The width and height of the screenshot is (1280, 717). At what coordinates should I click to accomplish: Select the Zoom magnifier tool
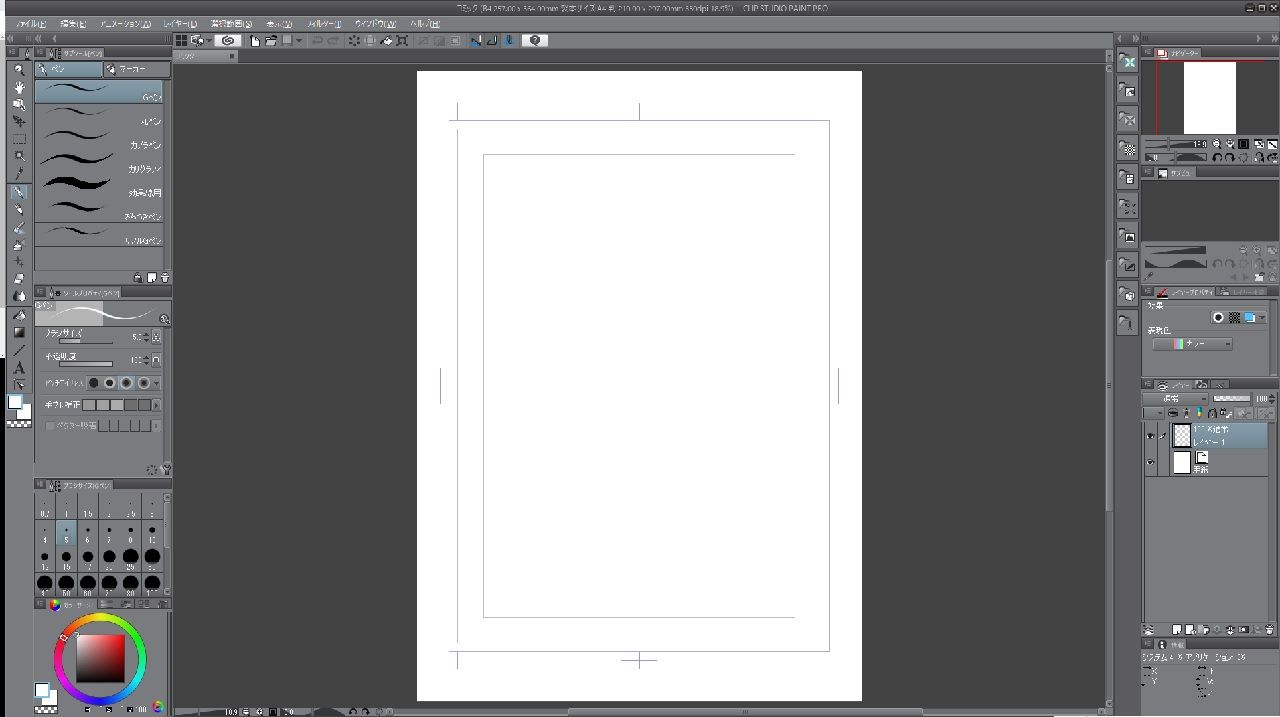pos(19,70)
